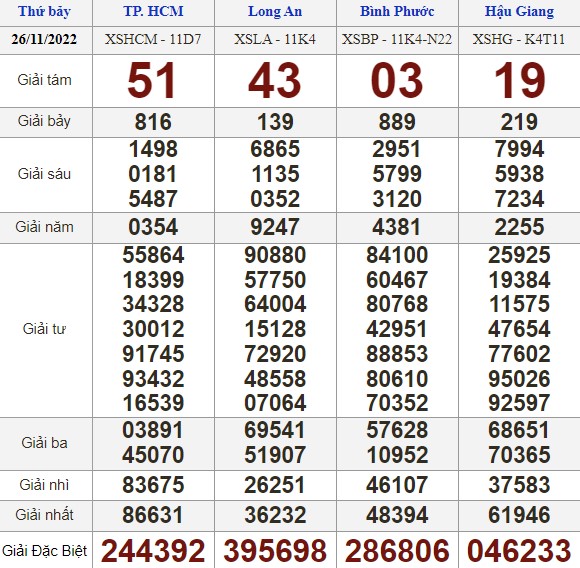Click the XSHG - K4T11 code
Viewport: 580px width, 568px height.
(x=519, y=39)
